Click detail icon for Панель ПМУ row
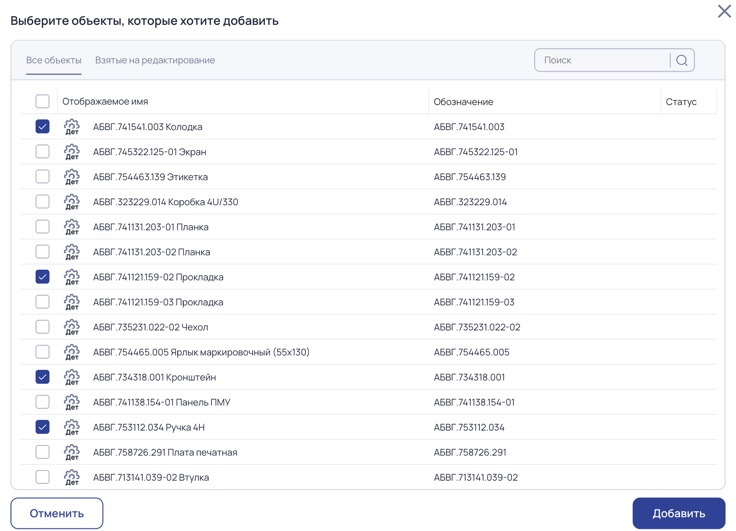Image resolution: width=736 pixels, height=531 pixels. click(x=72, y=402)
